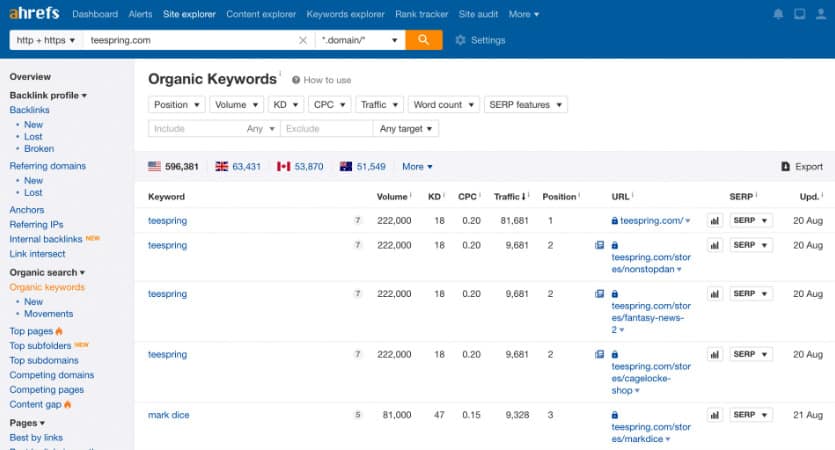Click the sitelinks icon in the nonstopdan row
835x450 pixels.
click(599, 245)
